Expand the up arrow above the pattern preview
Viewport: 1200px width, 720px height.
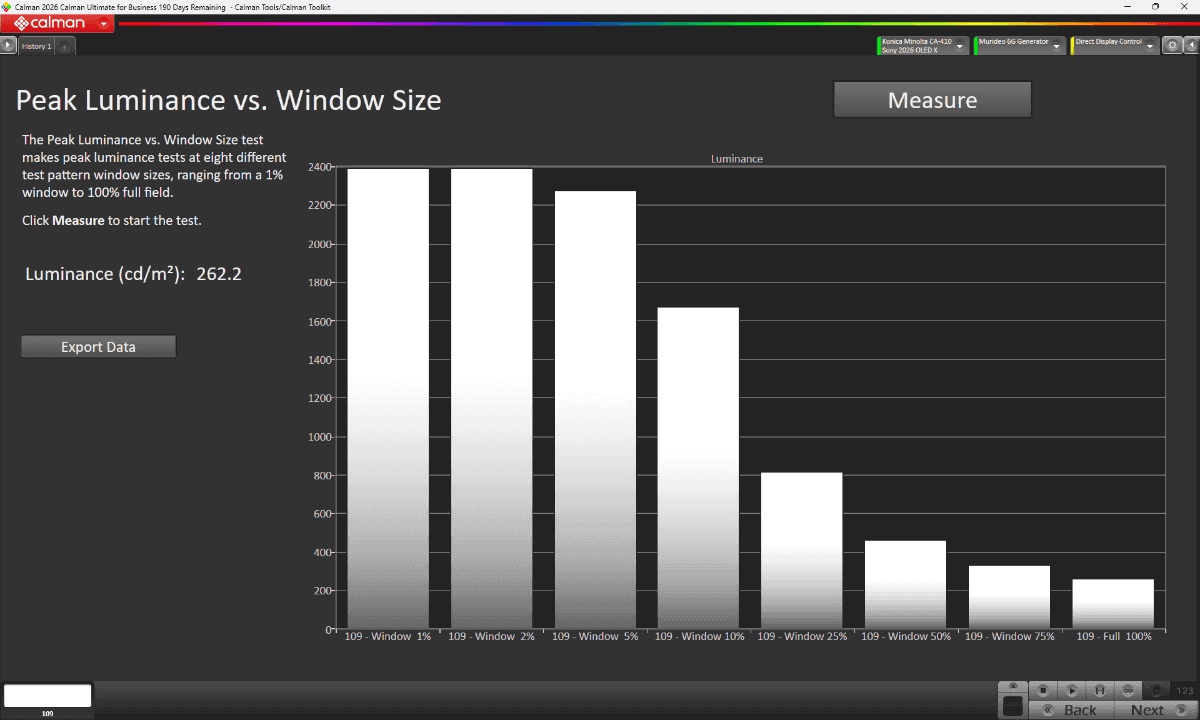1013,685
